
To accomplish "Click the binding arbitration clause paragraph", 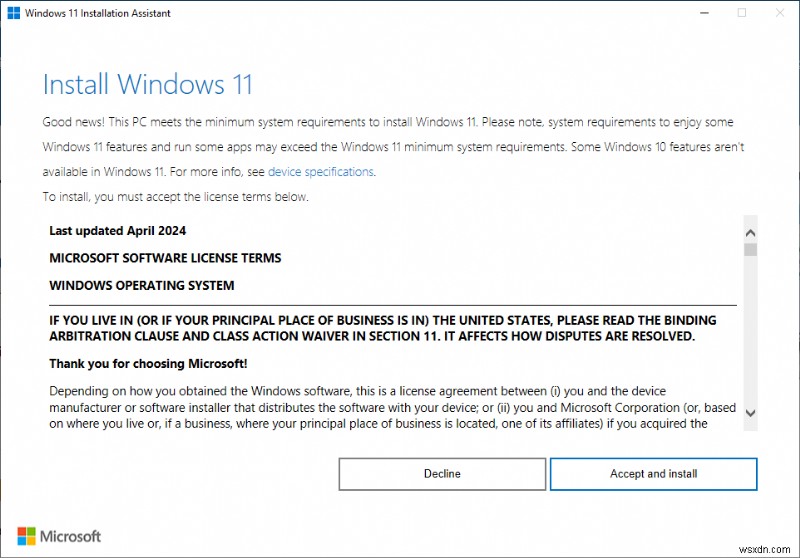I will point(383,328).
